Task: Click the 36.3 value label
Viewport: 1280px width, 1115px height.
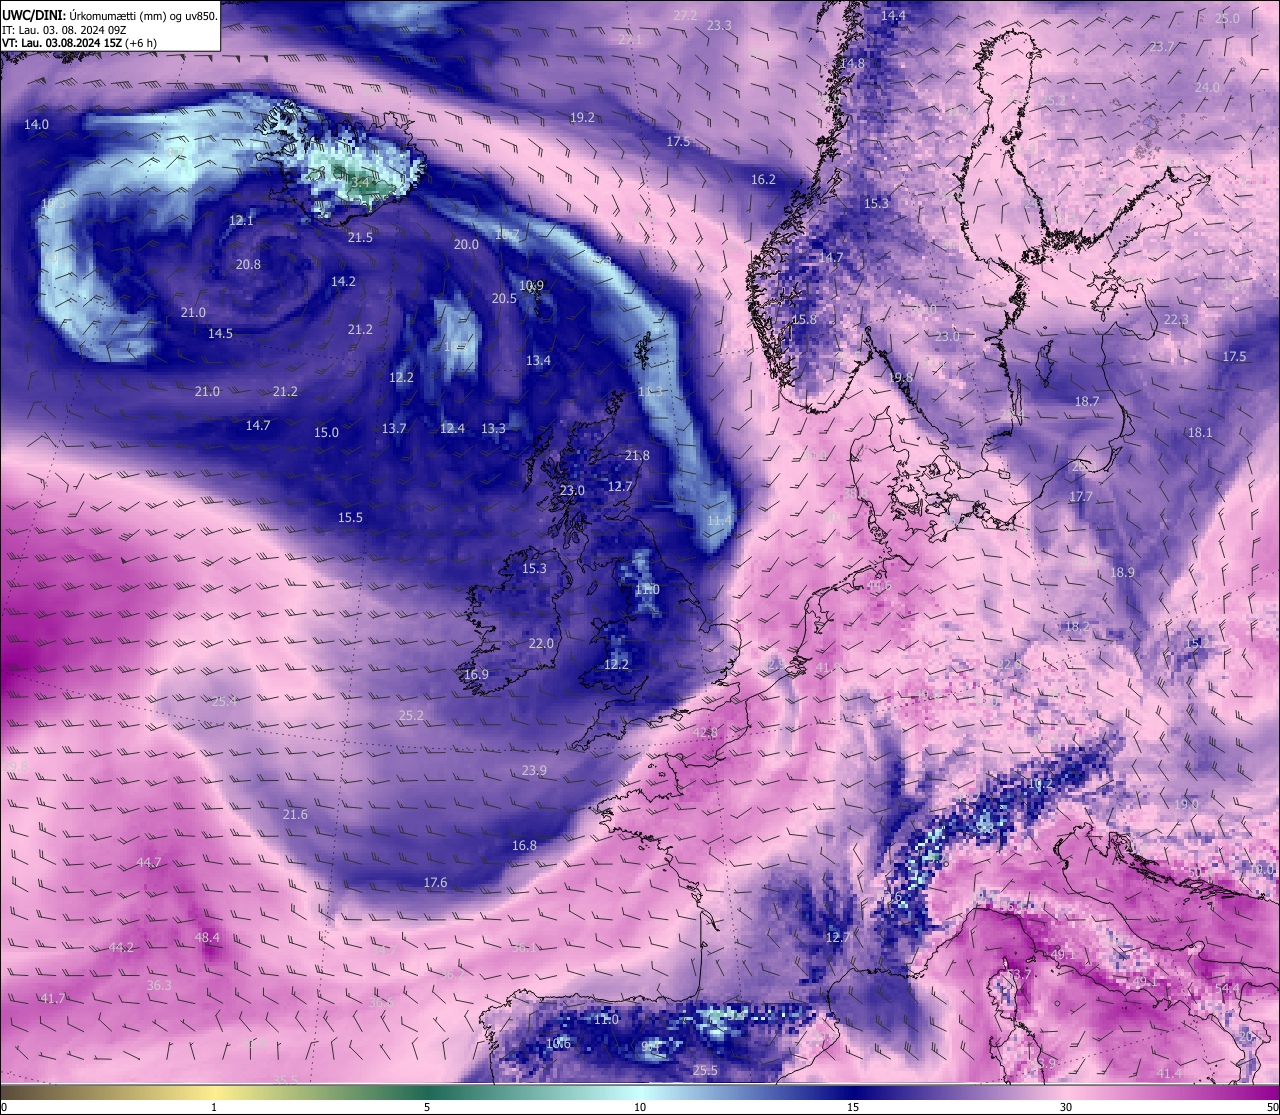Action: [x=159, y=985]
